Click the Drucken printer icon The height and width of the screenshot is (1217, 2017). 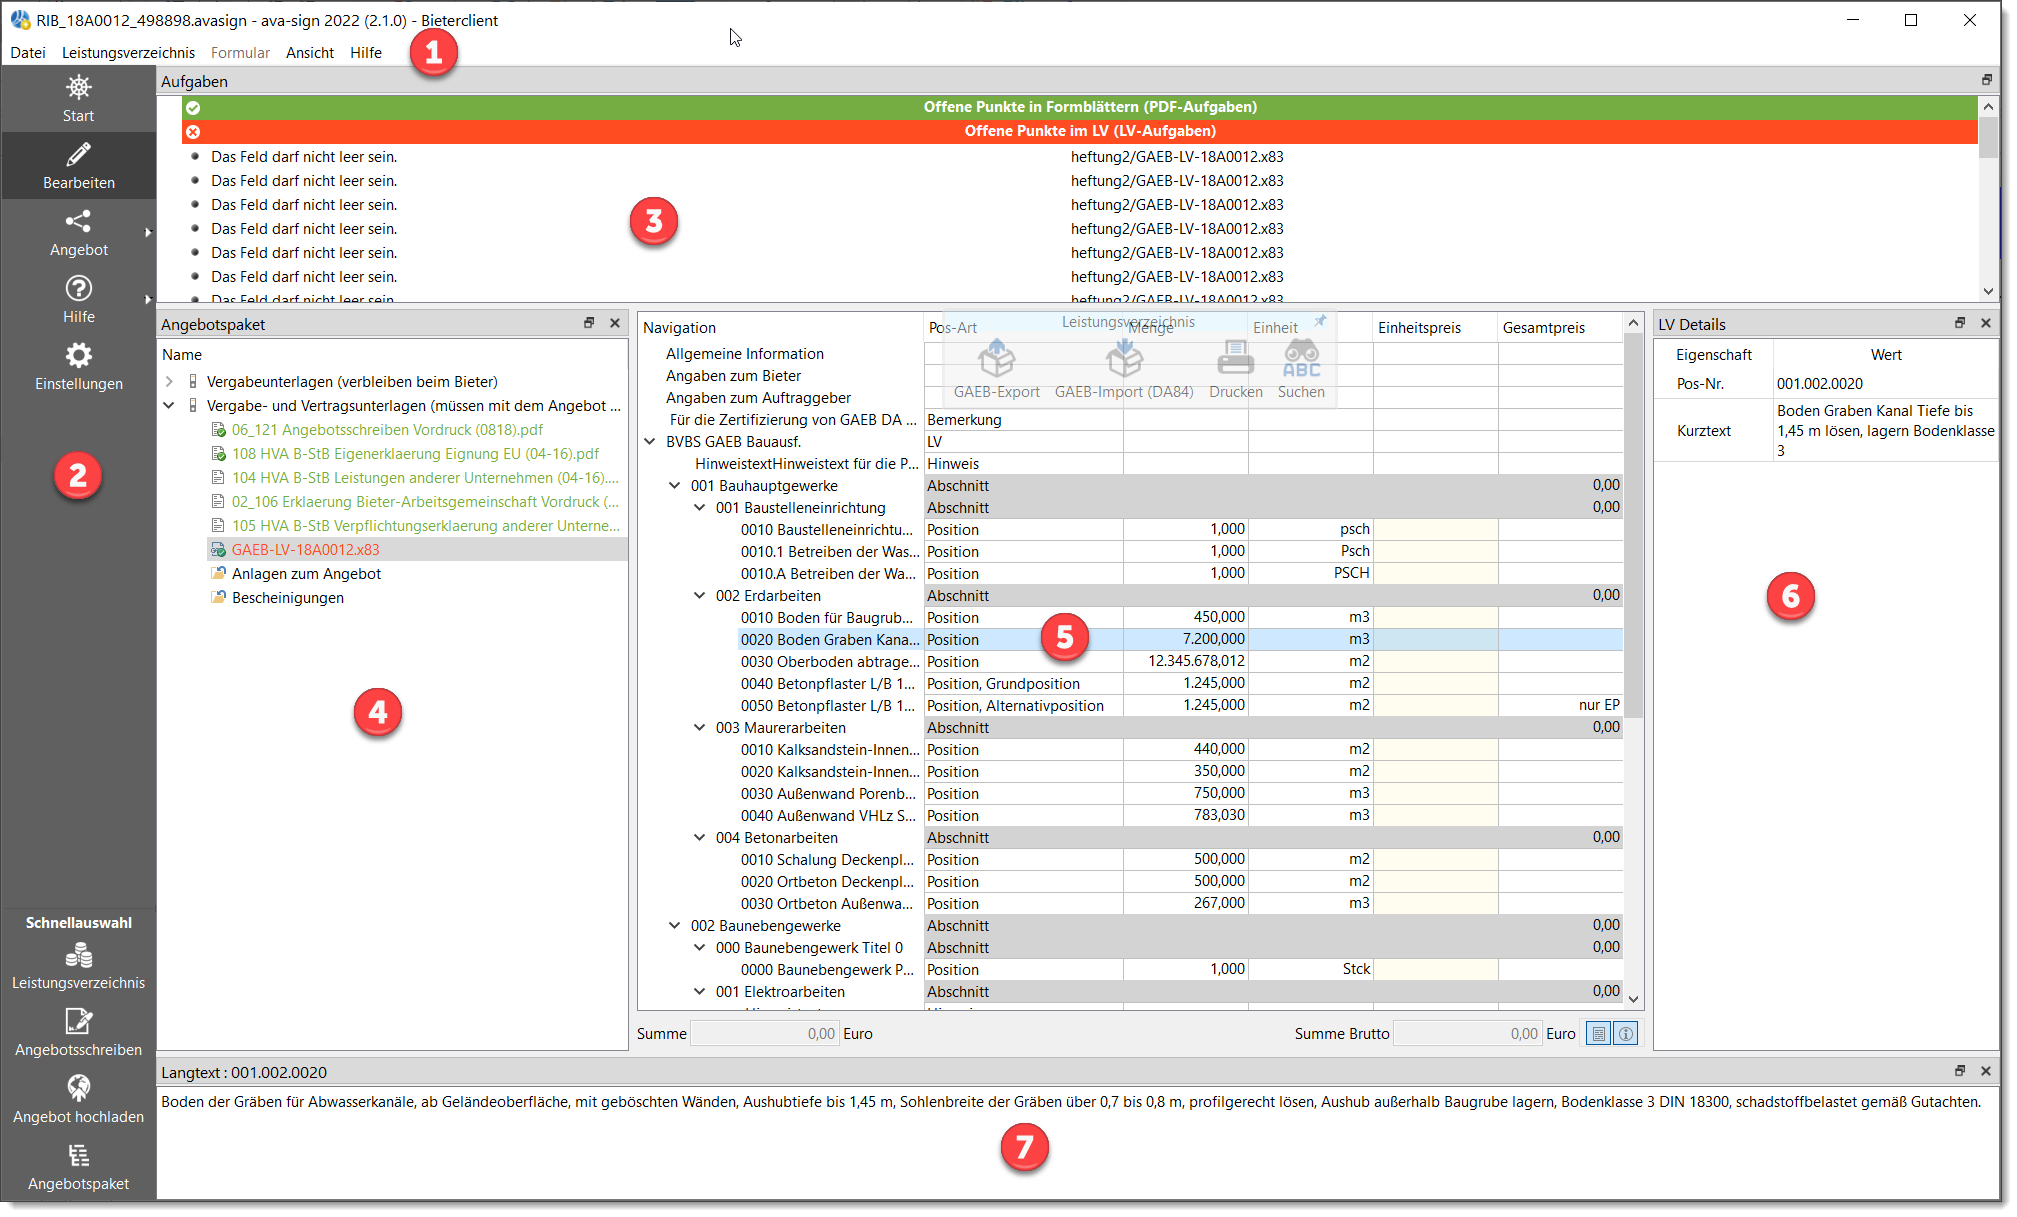[x=1235, y=358]
